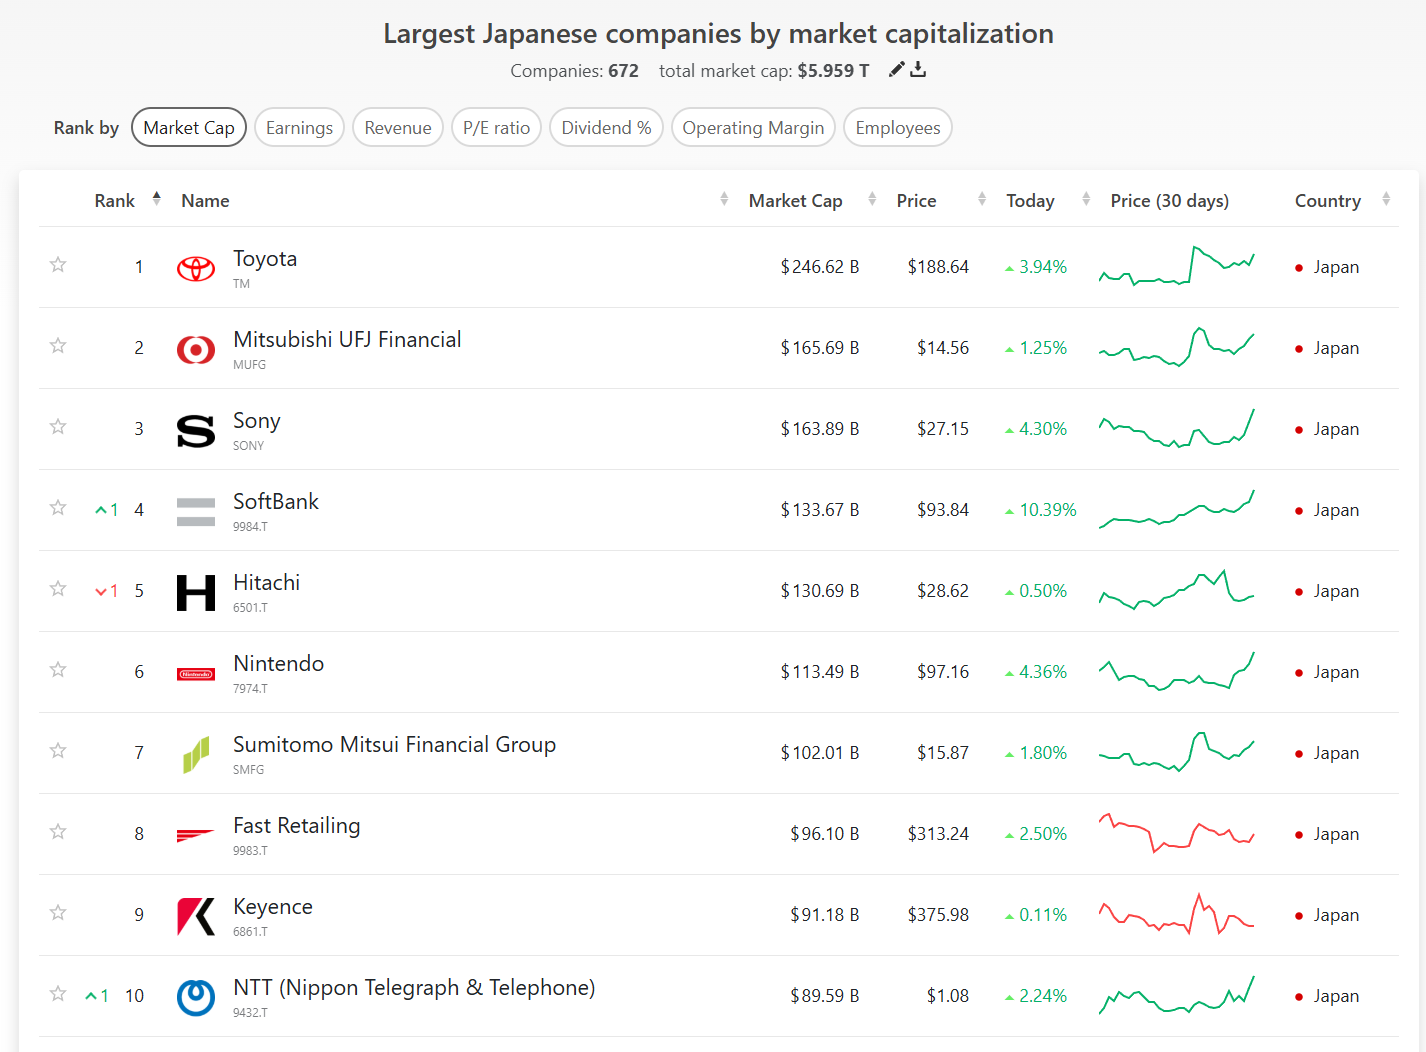Click the Keyence logo icon

tap(196, 916)
